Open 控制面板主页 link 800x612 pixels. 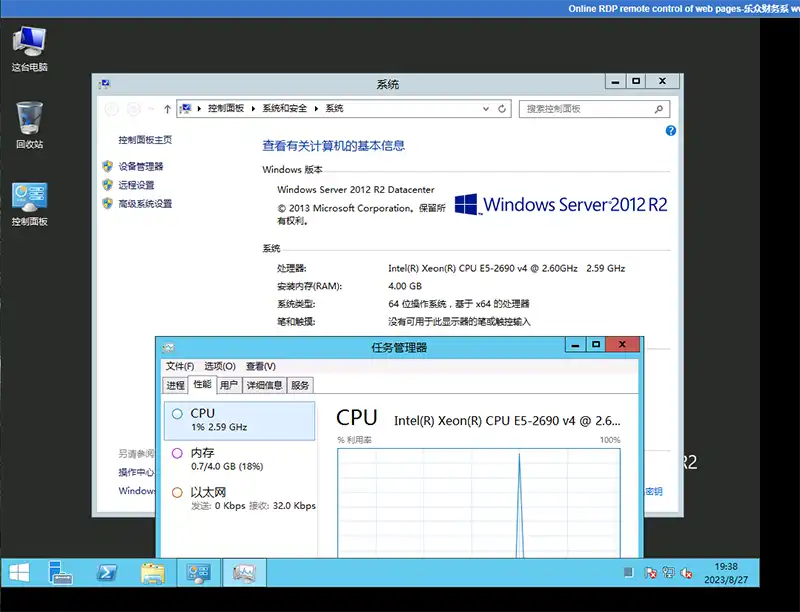pos(145,140)
